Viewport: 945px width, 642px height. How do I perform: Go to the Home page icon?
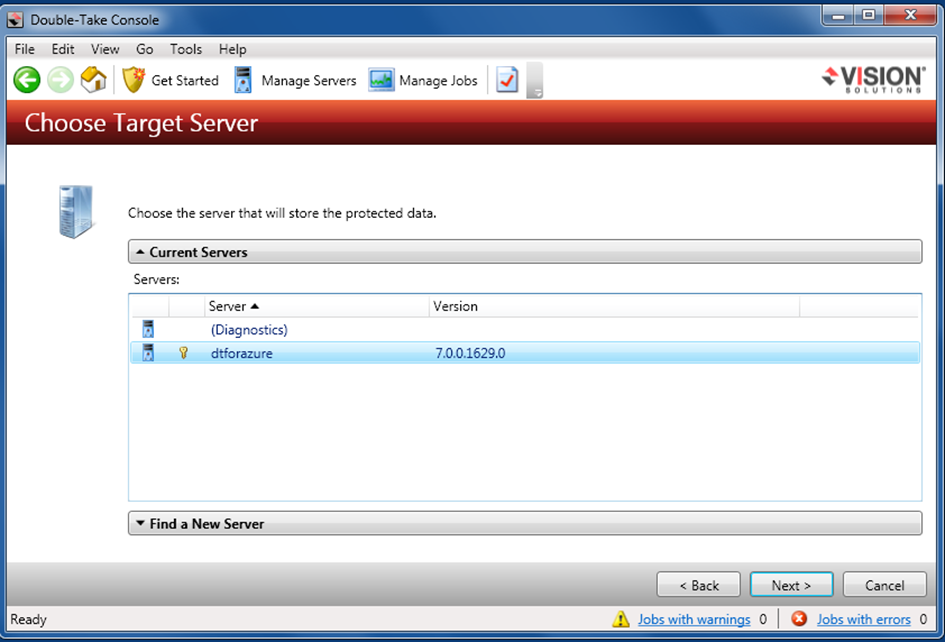point(93,79)
